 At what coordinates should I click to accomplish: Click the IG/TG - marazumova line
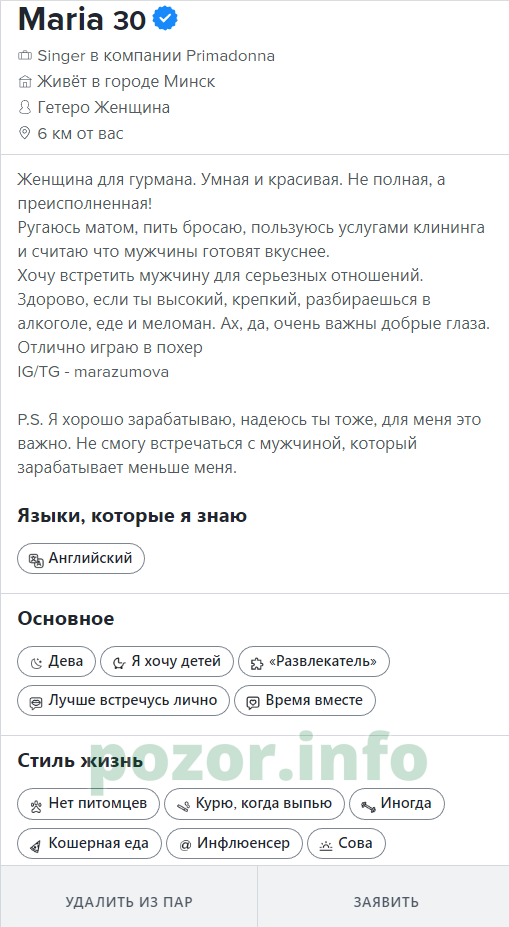[93, 372]
